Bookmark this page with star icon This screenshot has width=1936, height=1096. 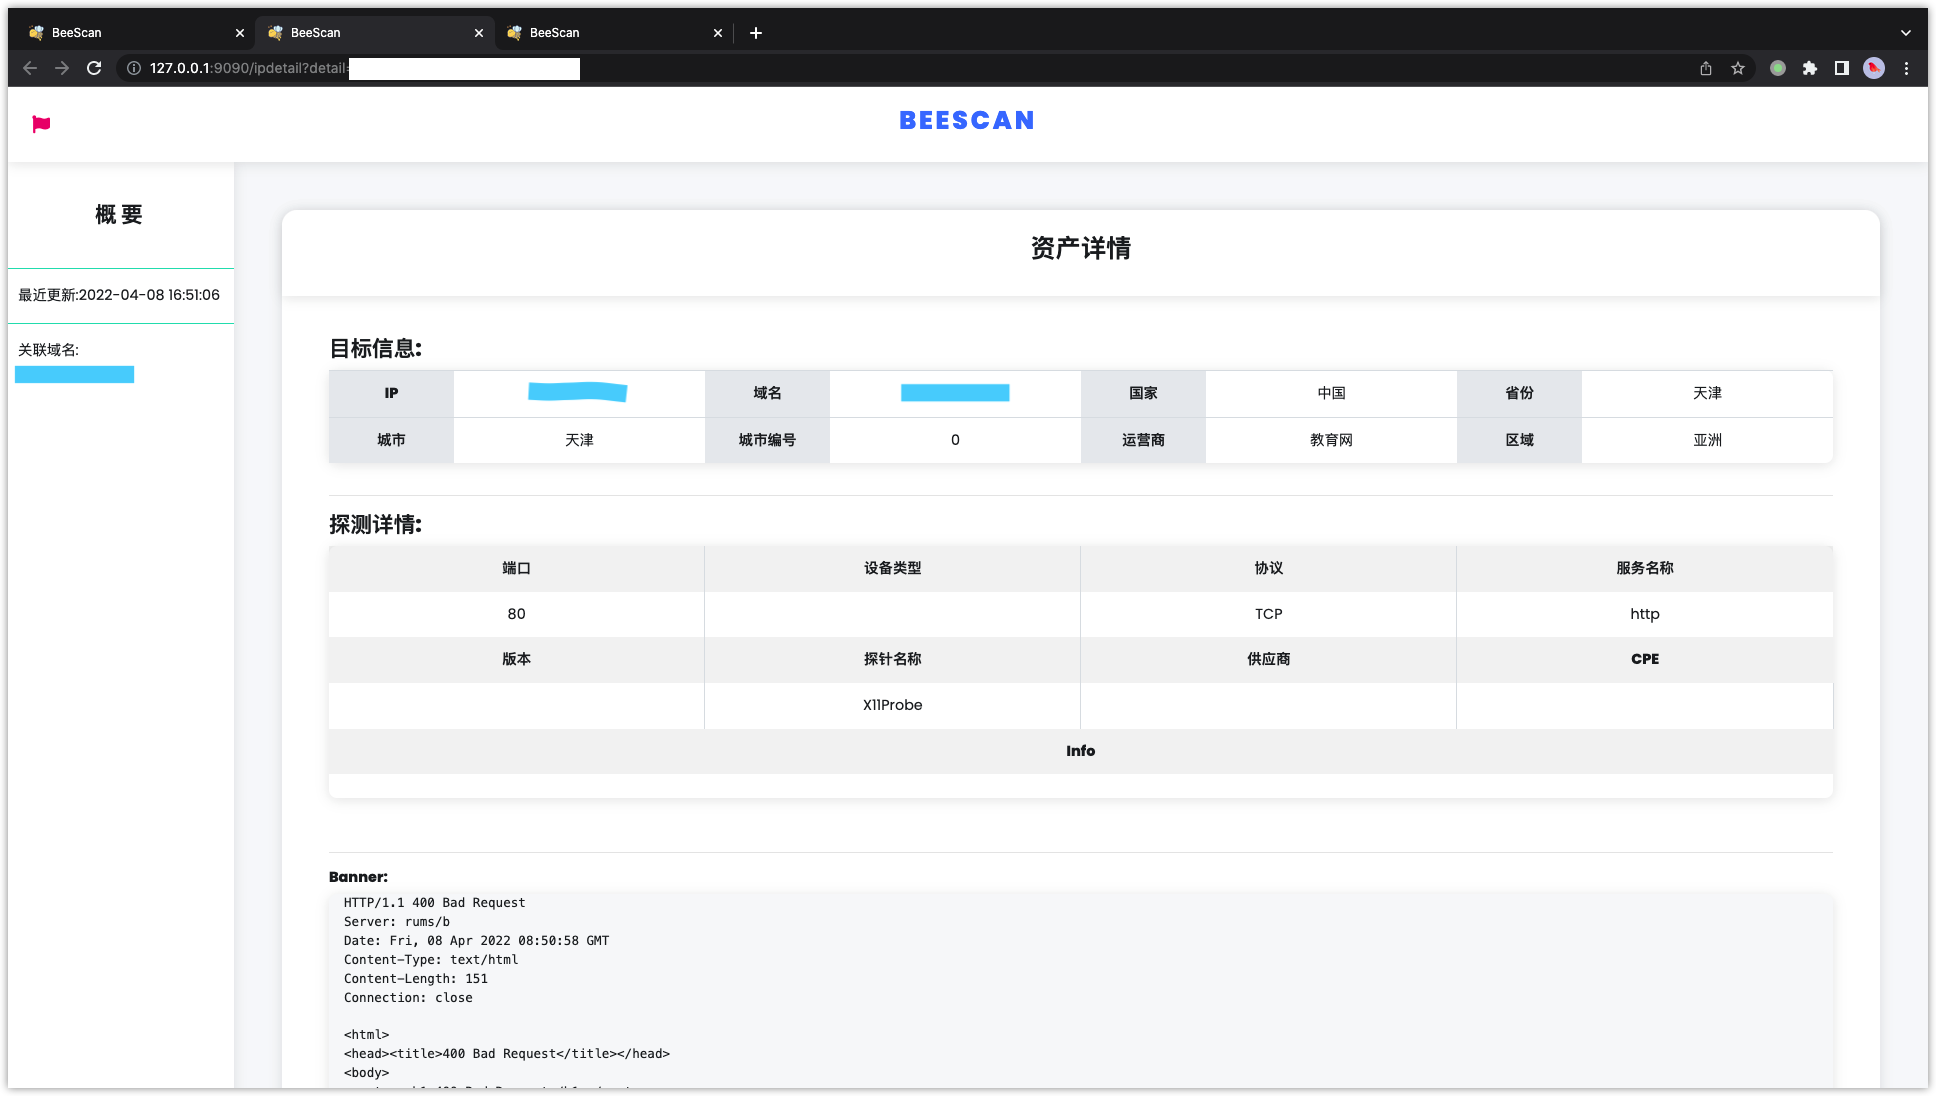[x=1738, y=68]
